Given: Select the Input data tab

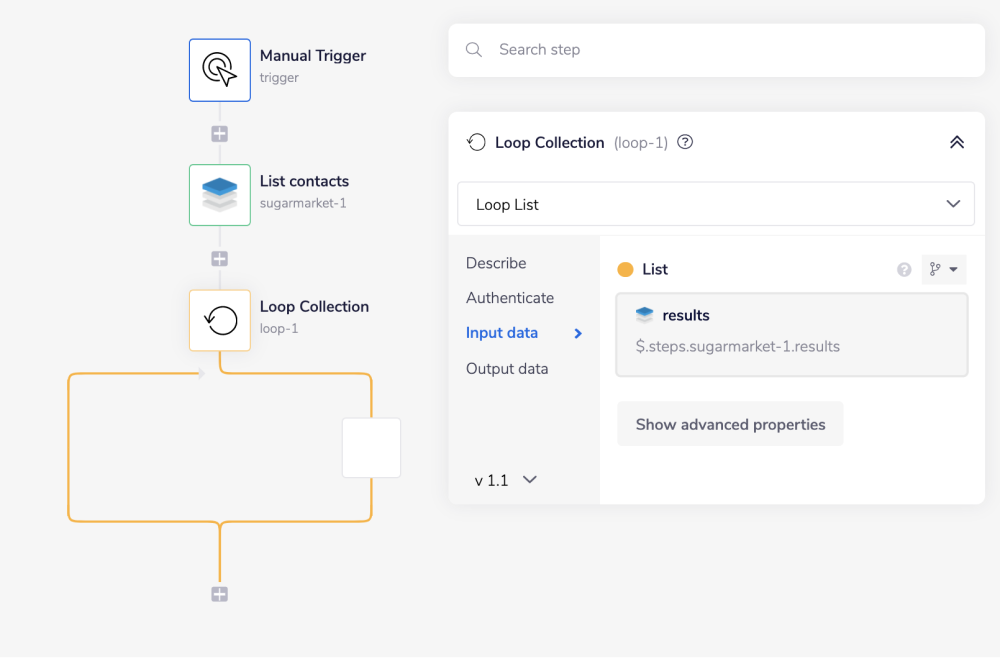Looking at the screenshot, I should 502,333.
